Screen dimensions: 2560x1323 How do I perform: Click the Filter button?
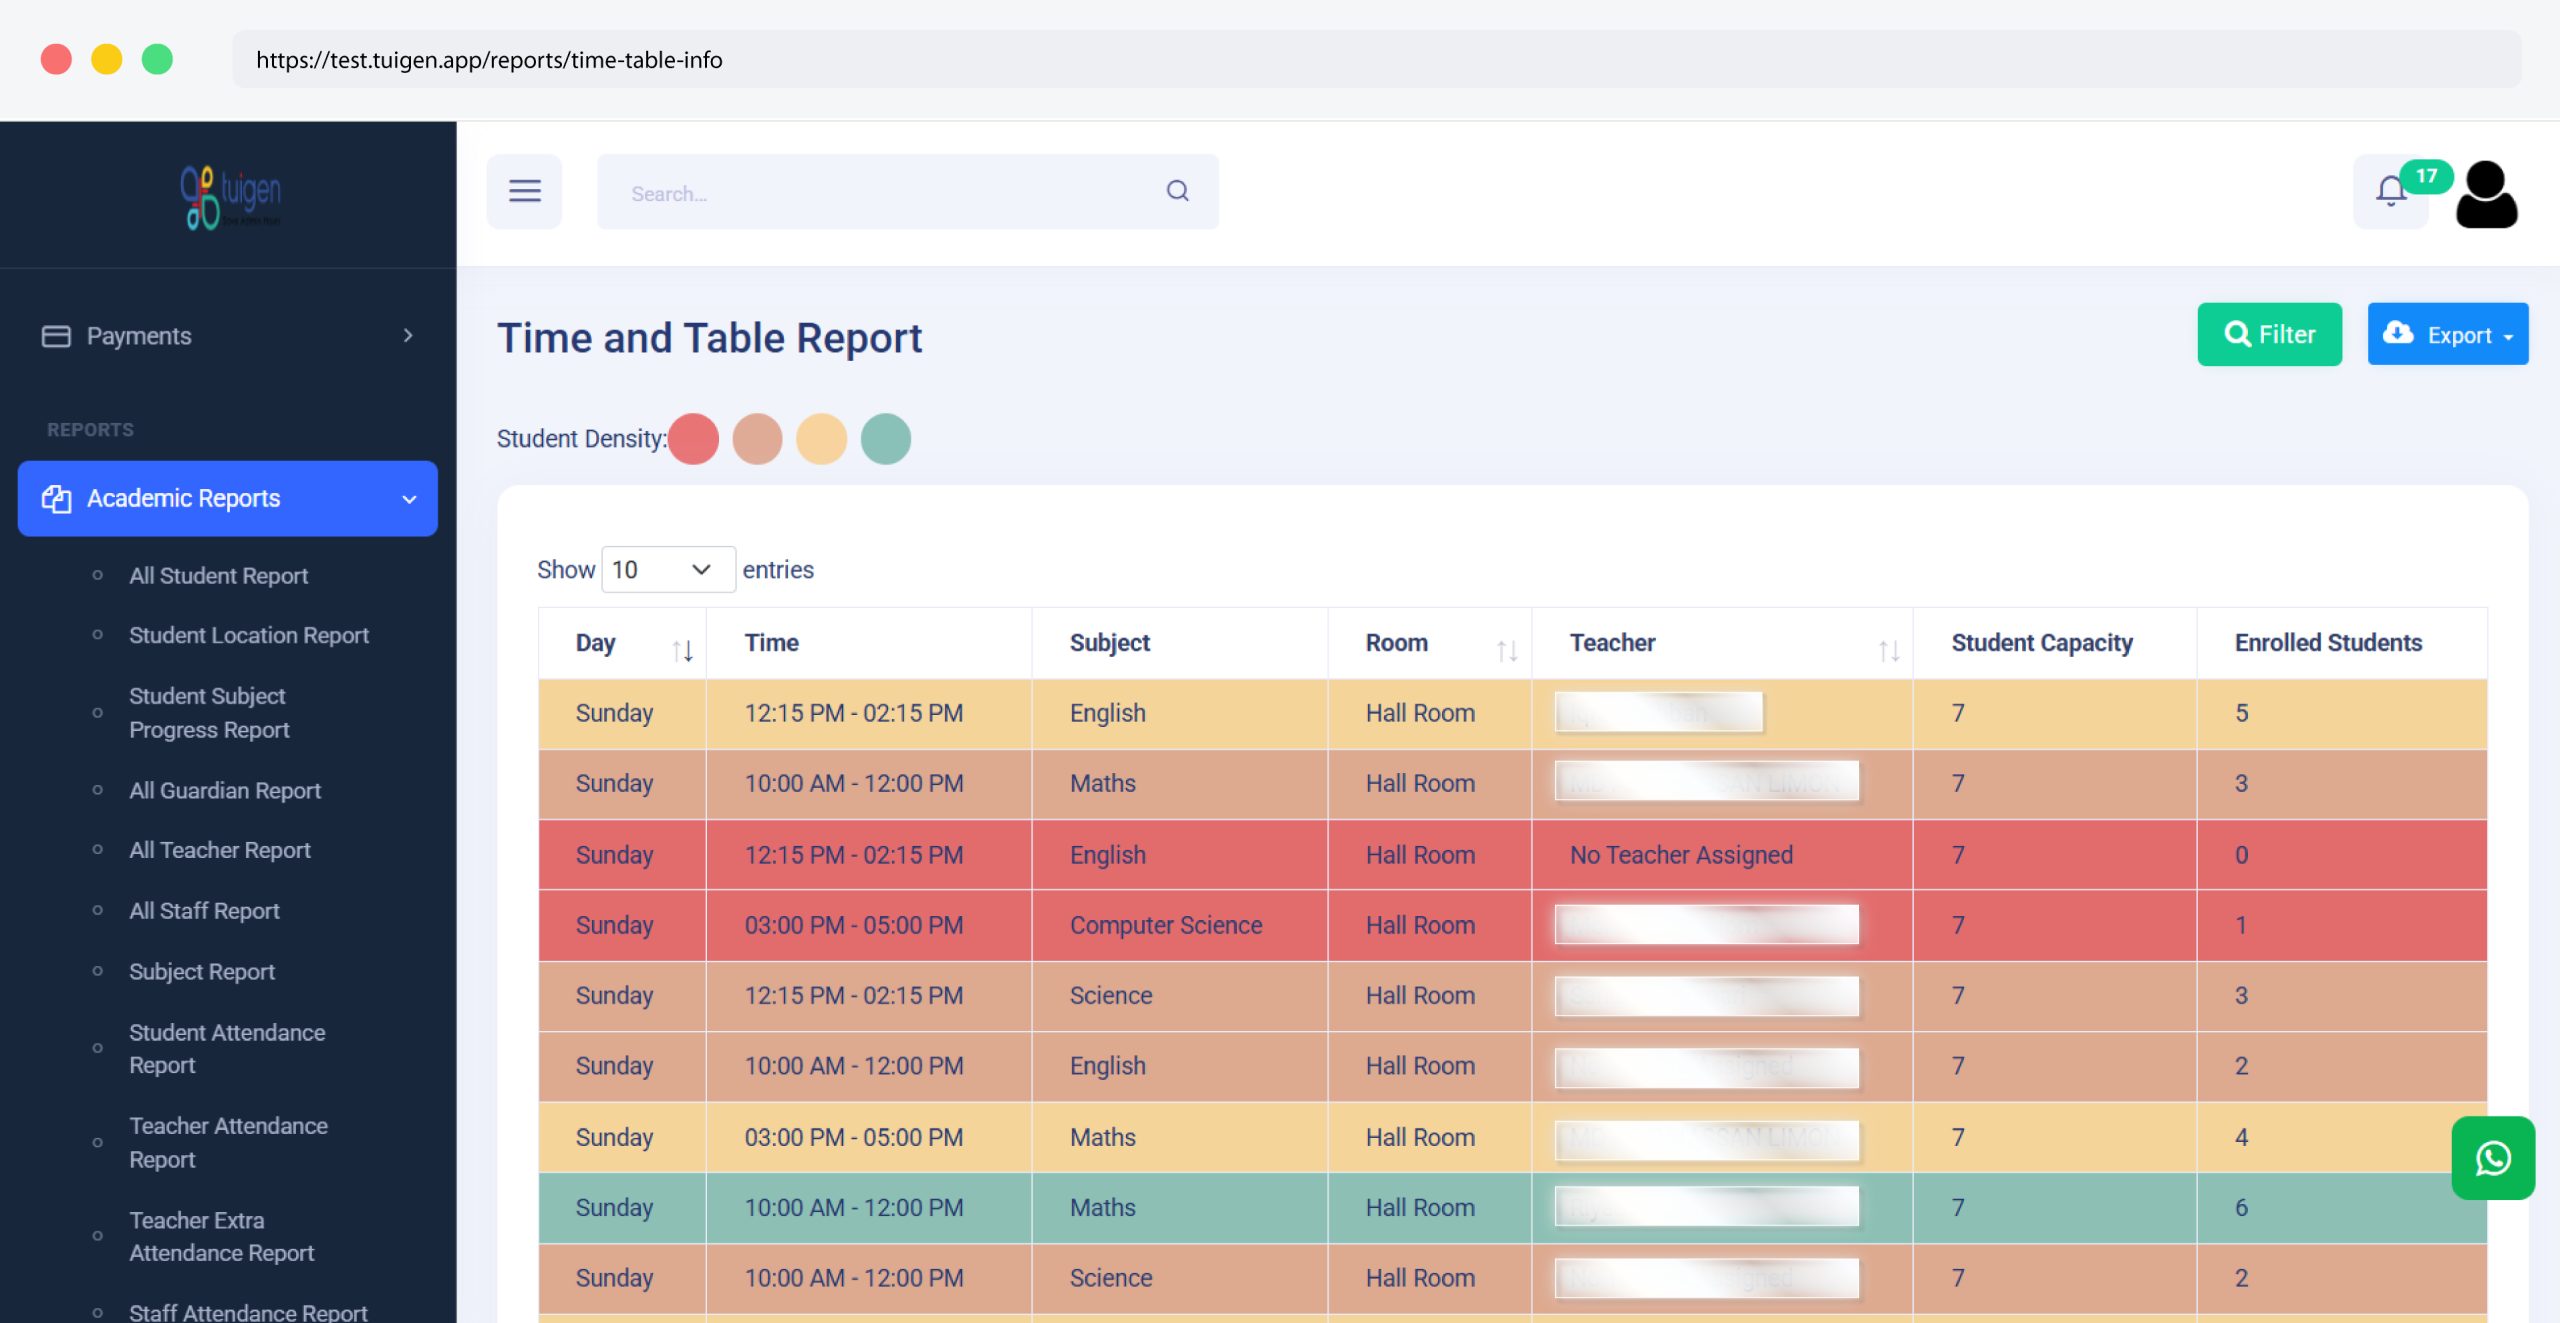click(2269, 334)
